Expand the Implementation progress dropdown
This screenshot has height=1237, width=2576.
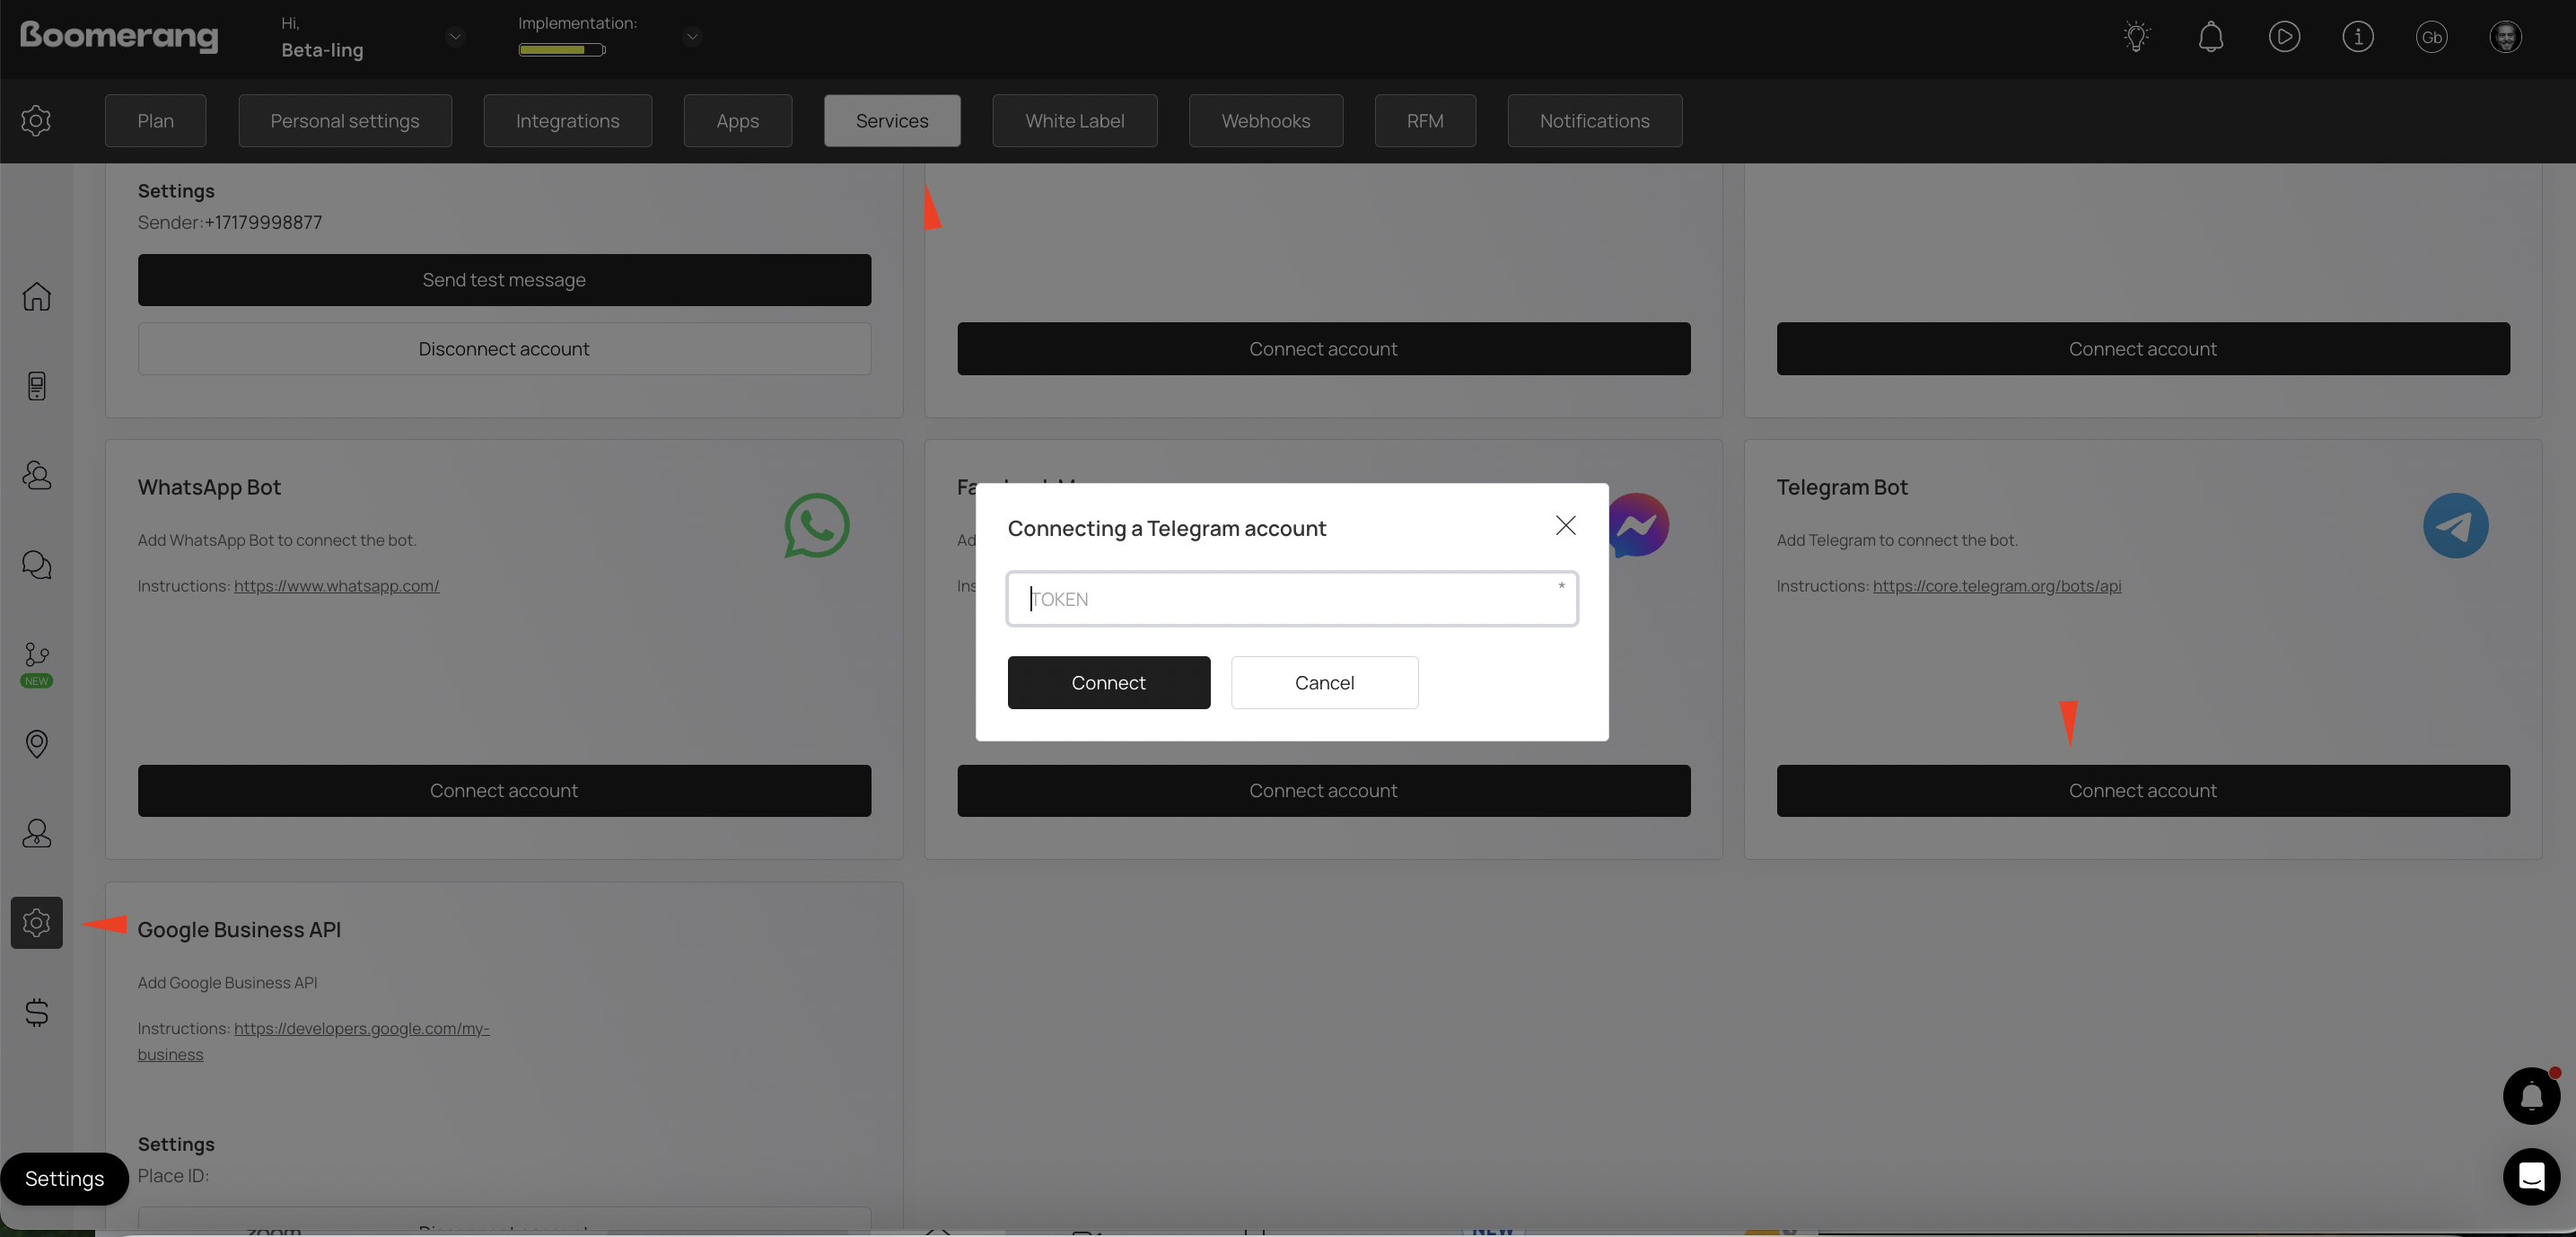692,37
